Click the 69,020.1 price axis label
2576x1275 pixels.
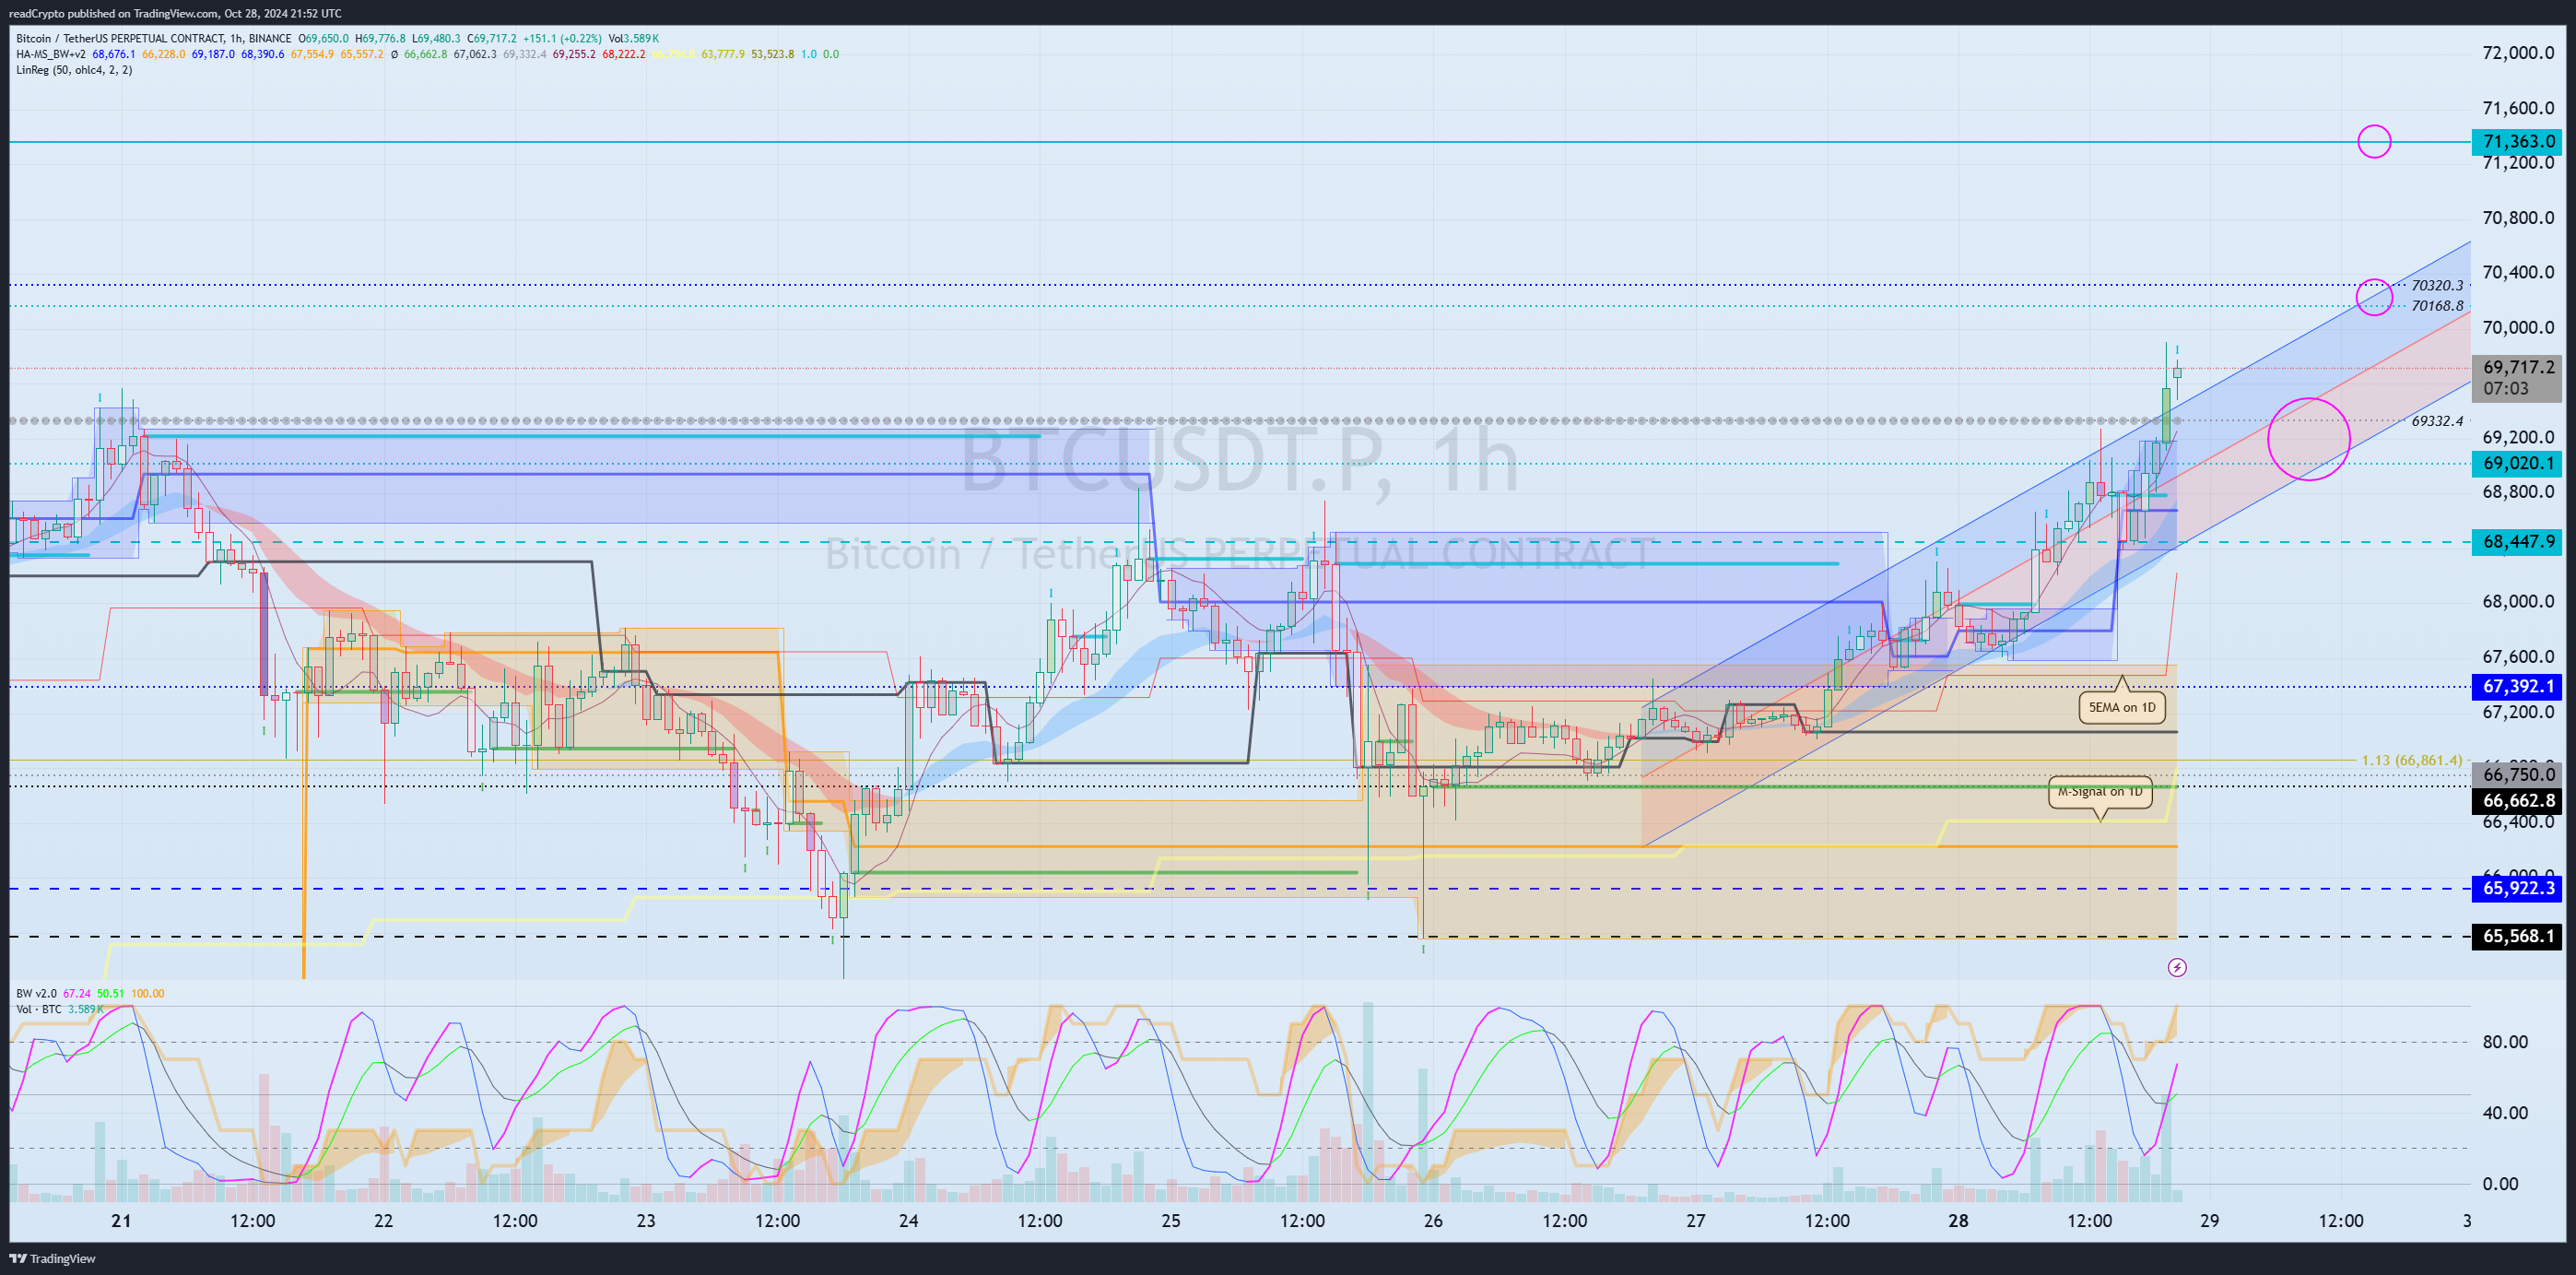pyautogui.click(x=2517, y=463)
